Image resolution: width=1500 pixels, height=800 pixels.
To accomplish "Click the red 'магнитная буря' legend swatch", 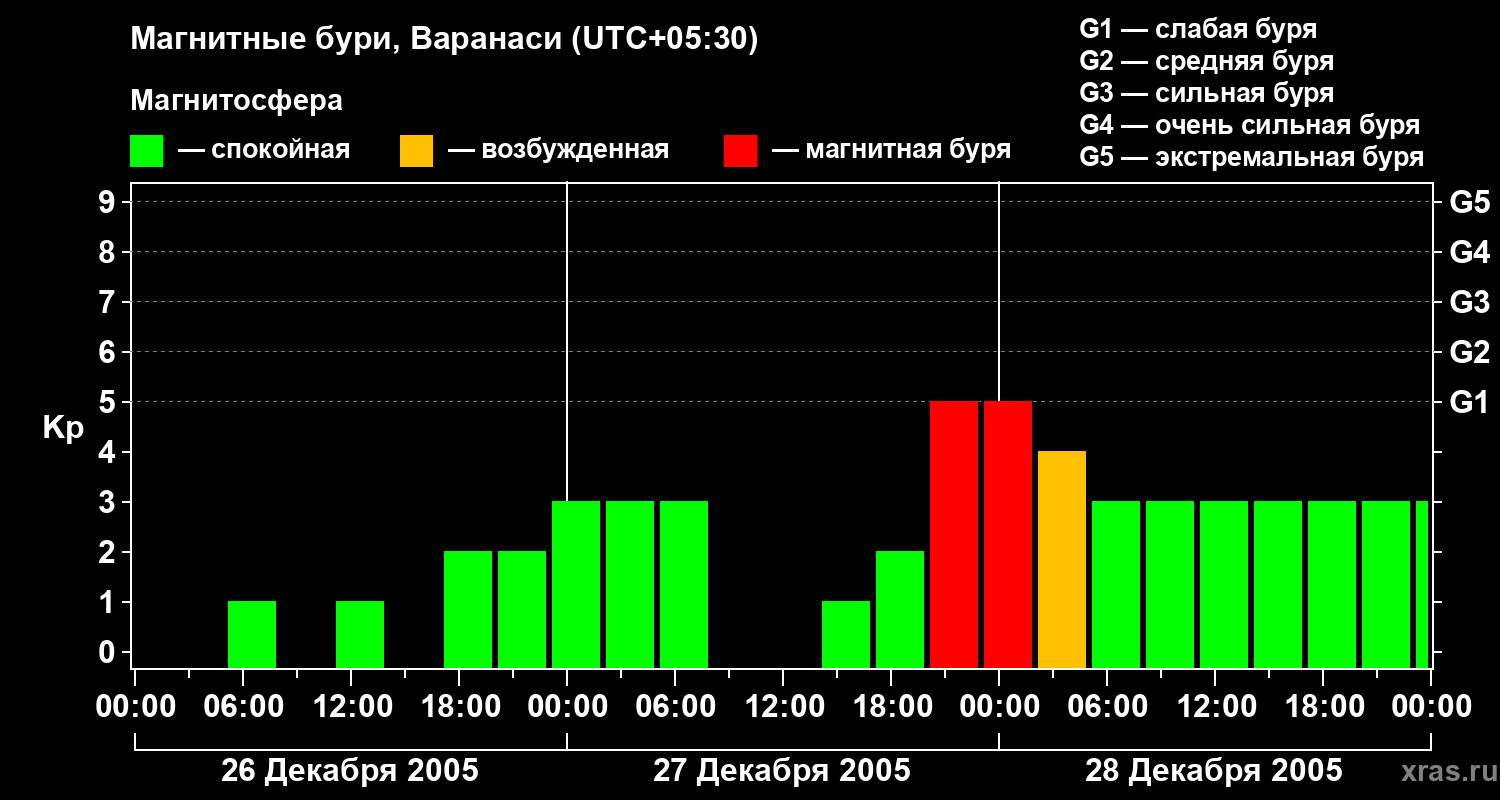I will tap(740, 150).
